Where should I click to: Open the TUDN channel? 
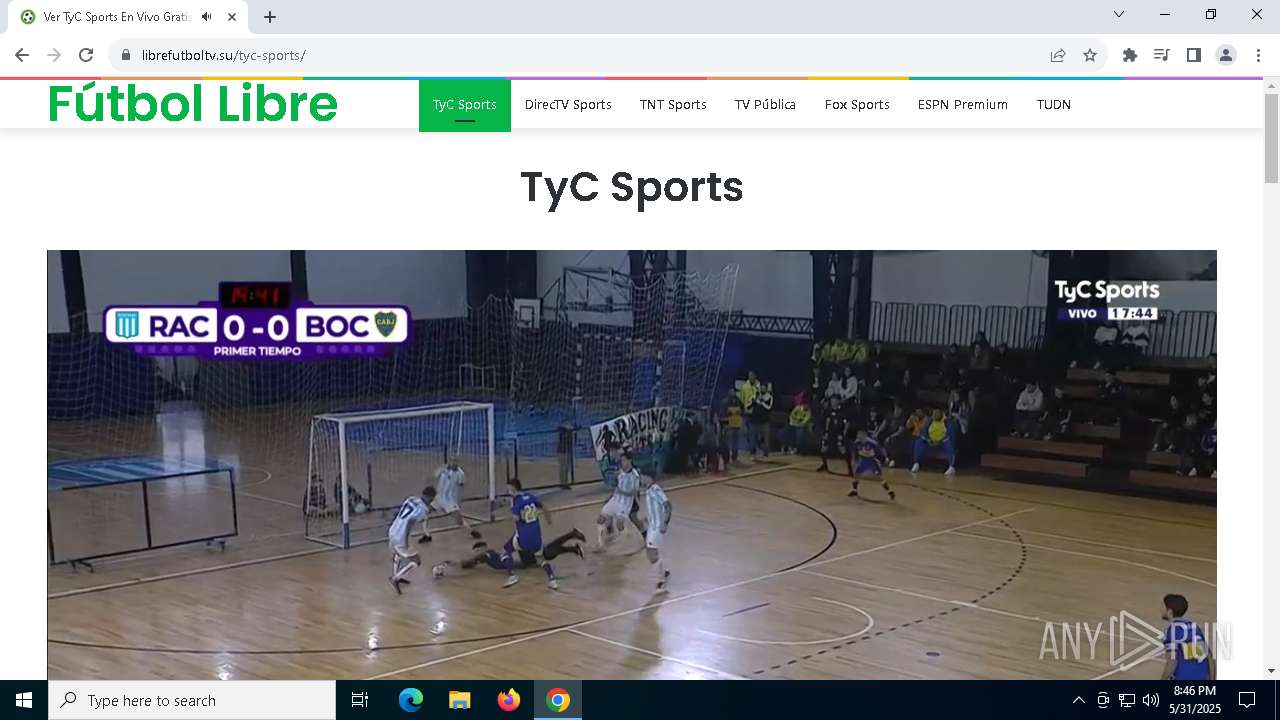pyautogui.click(x=1054, y=104)
